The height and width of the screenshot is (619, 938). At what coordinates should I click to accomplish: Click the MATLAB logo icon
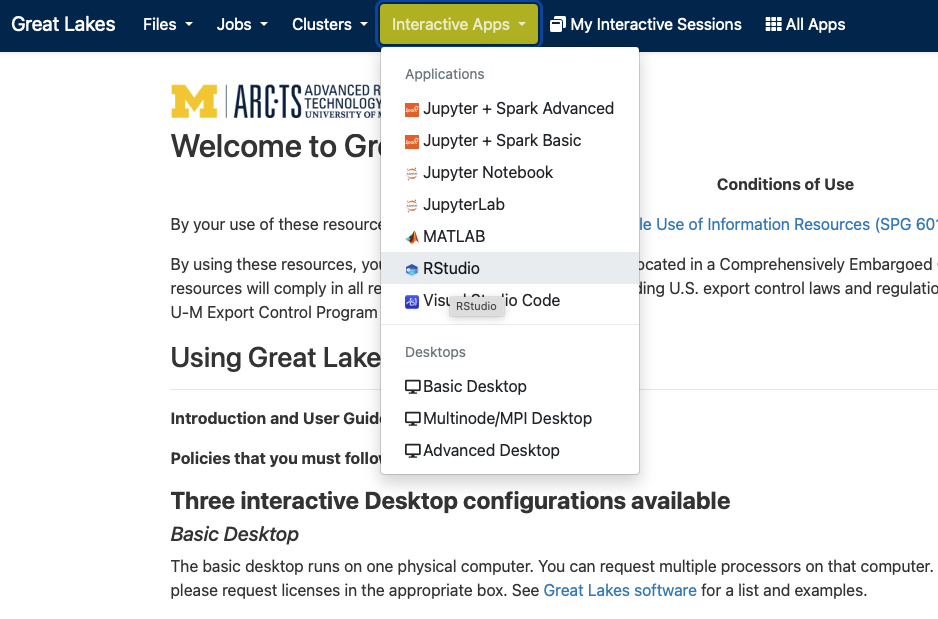pyautogui.click(x=412, y=237)
